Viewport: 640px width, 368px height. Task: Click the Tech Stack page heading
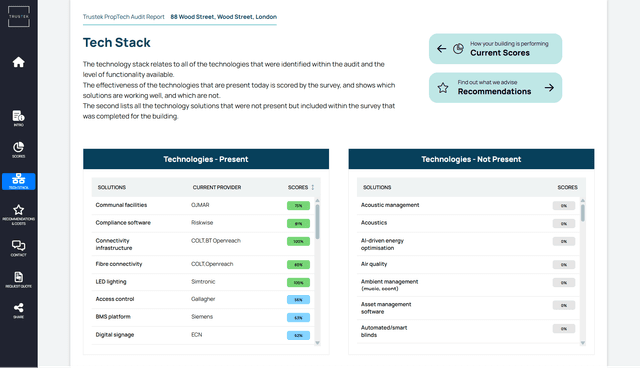(x=117, y=42)
